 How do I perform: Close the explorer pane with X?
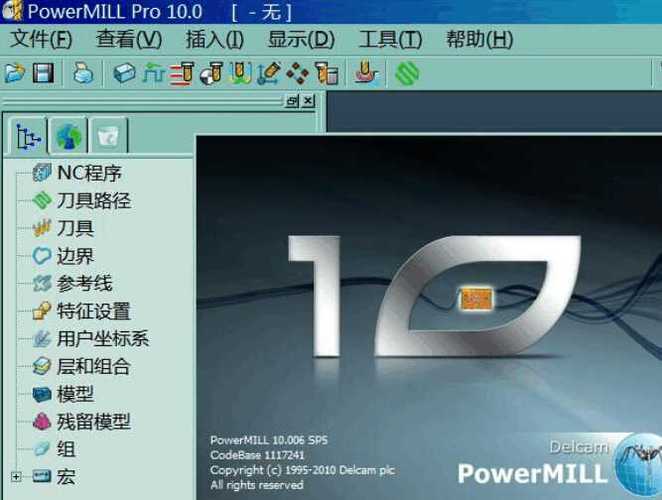(x=309, y=101)
